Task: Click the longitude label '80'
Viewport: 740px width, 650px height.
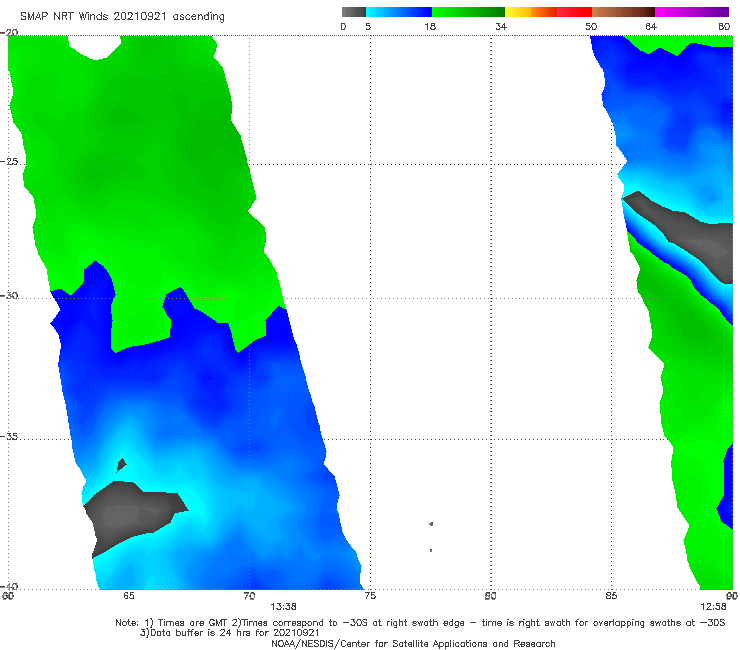Action: click(x=491, y=596)
